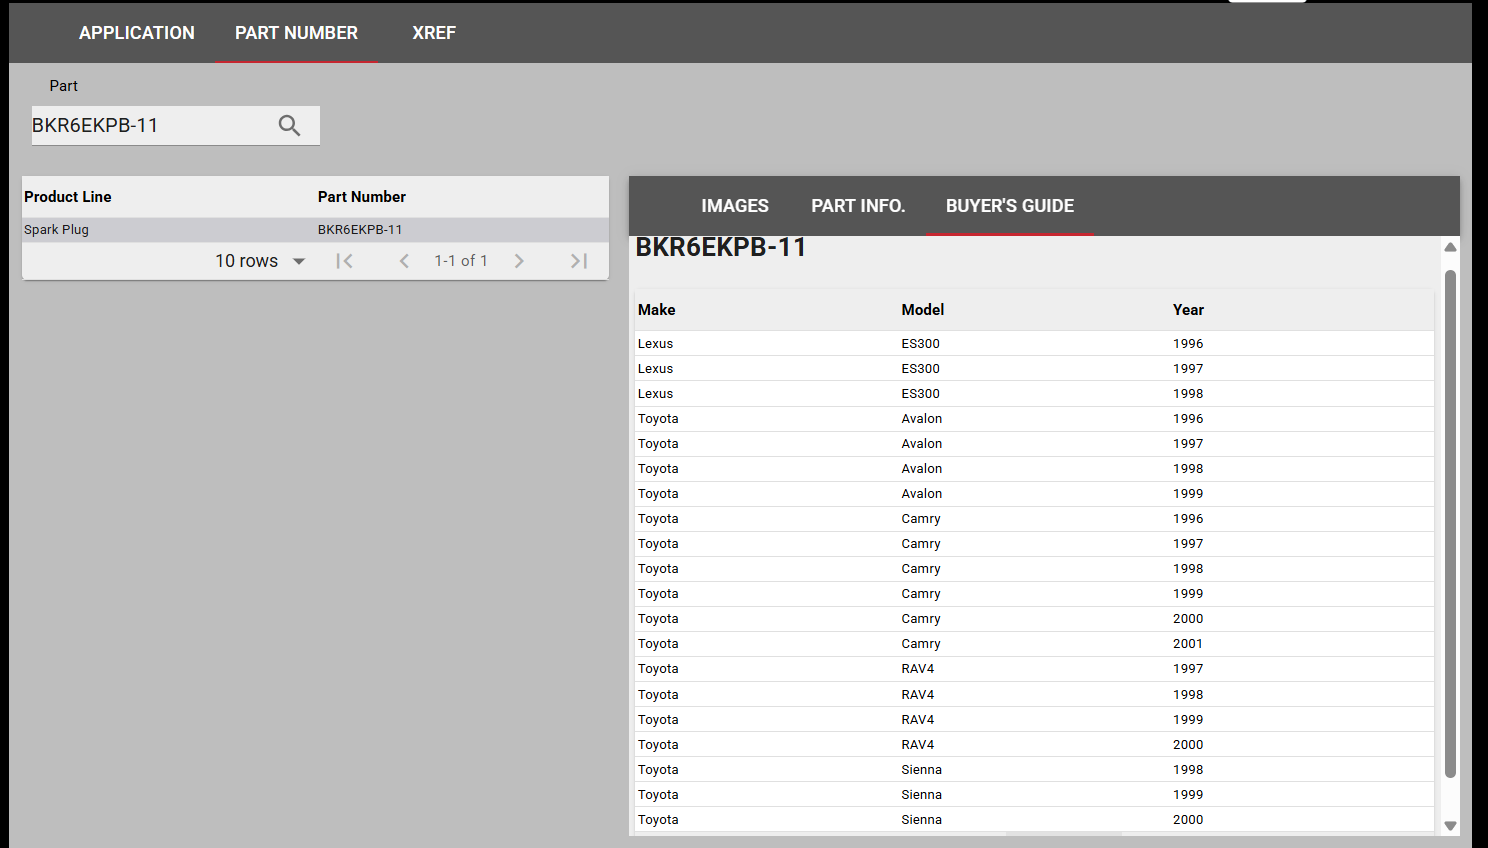Go to first page of part results

click(345, 261)
